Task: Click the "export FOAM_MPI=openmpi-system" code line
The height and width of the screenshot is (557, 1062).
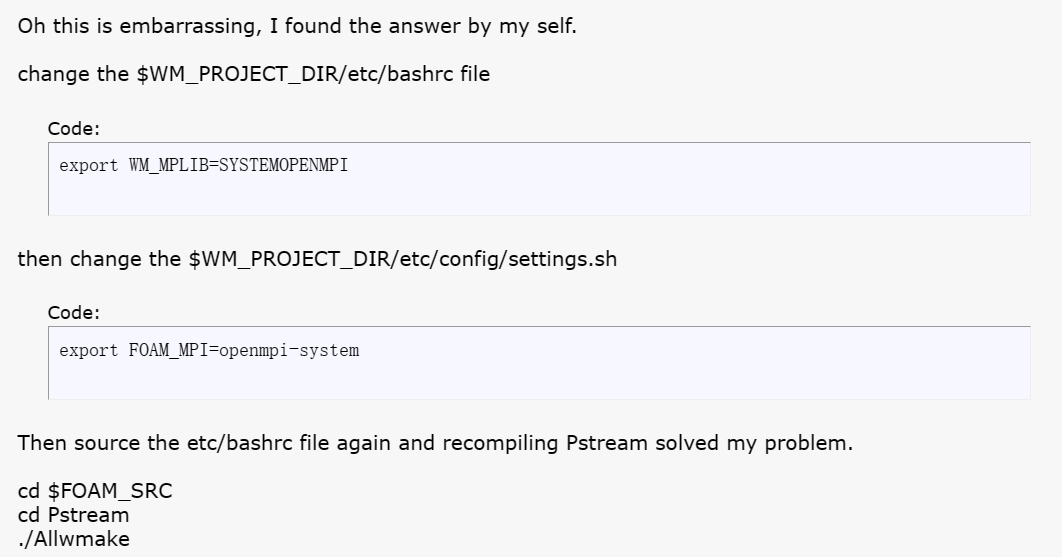Action: (x=209, y=350)
